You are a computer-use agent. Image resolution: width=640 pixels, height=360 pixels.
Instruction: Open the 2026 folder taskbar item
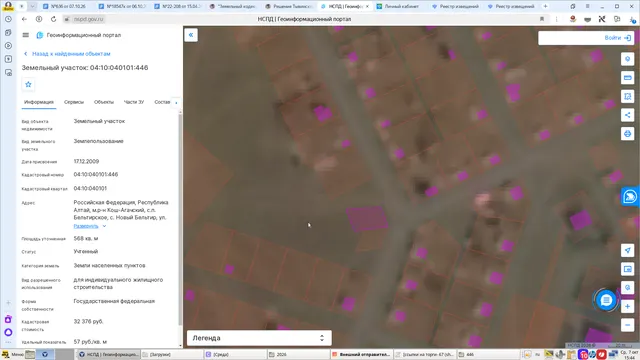tap(298, 354)
